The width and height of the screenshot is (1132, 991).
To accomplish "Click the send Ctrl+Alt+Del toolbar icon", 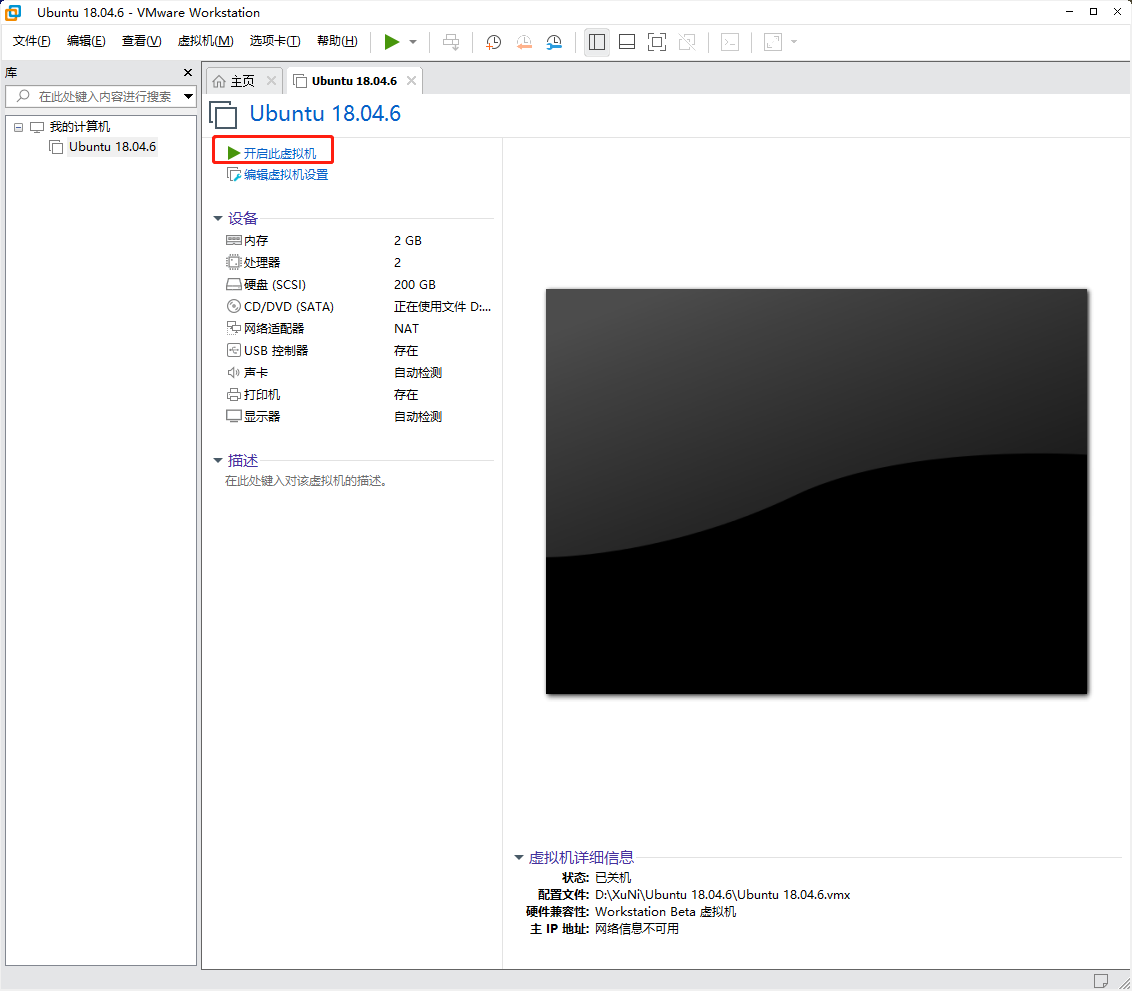I will coord(451,42).
